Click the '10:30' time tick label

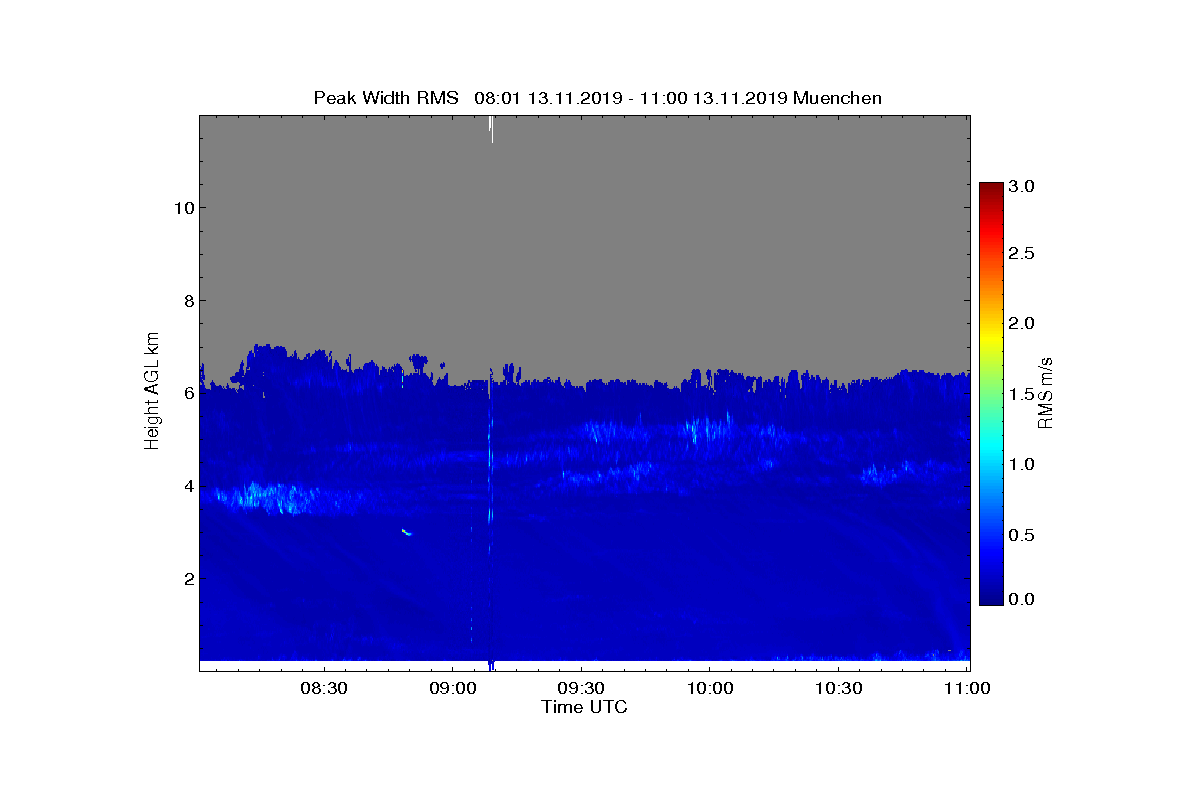coord(839,689)
